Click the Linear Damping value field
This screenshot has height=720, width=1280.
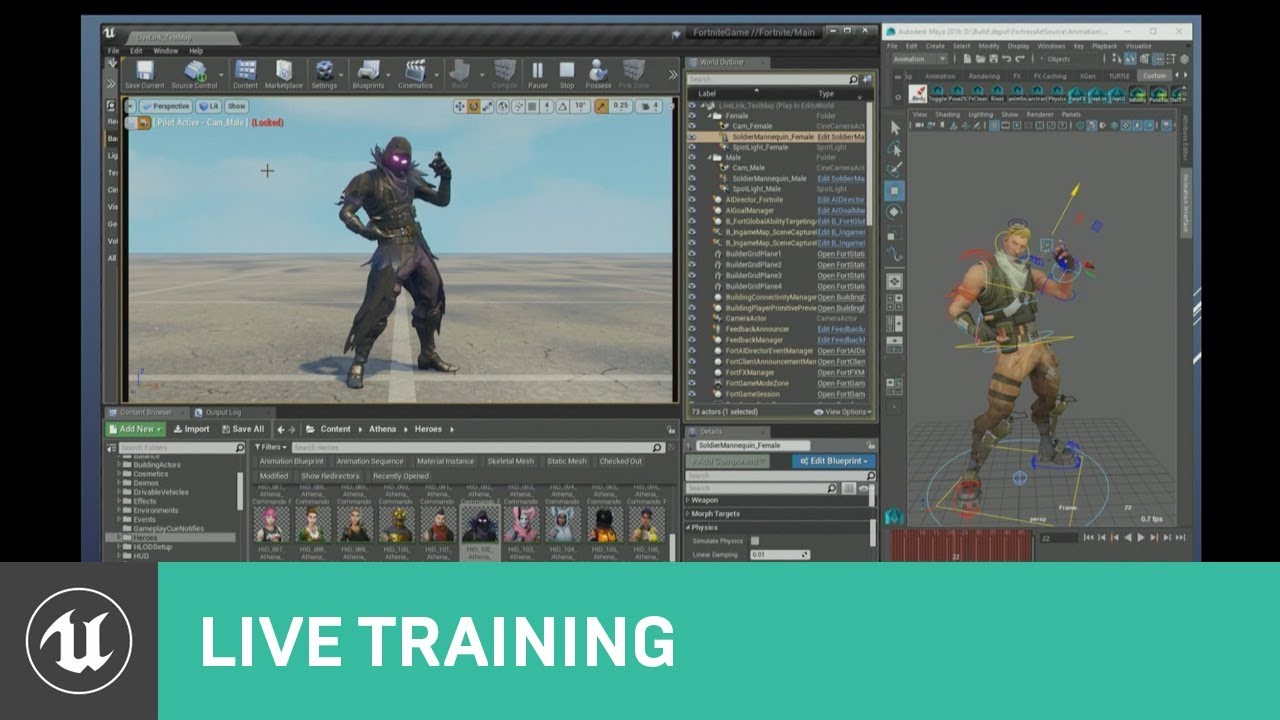[x=779, y=554]
